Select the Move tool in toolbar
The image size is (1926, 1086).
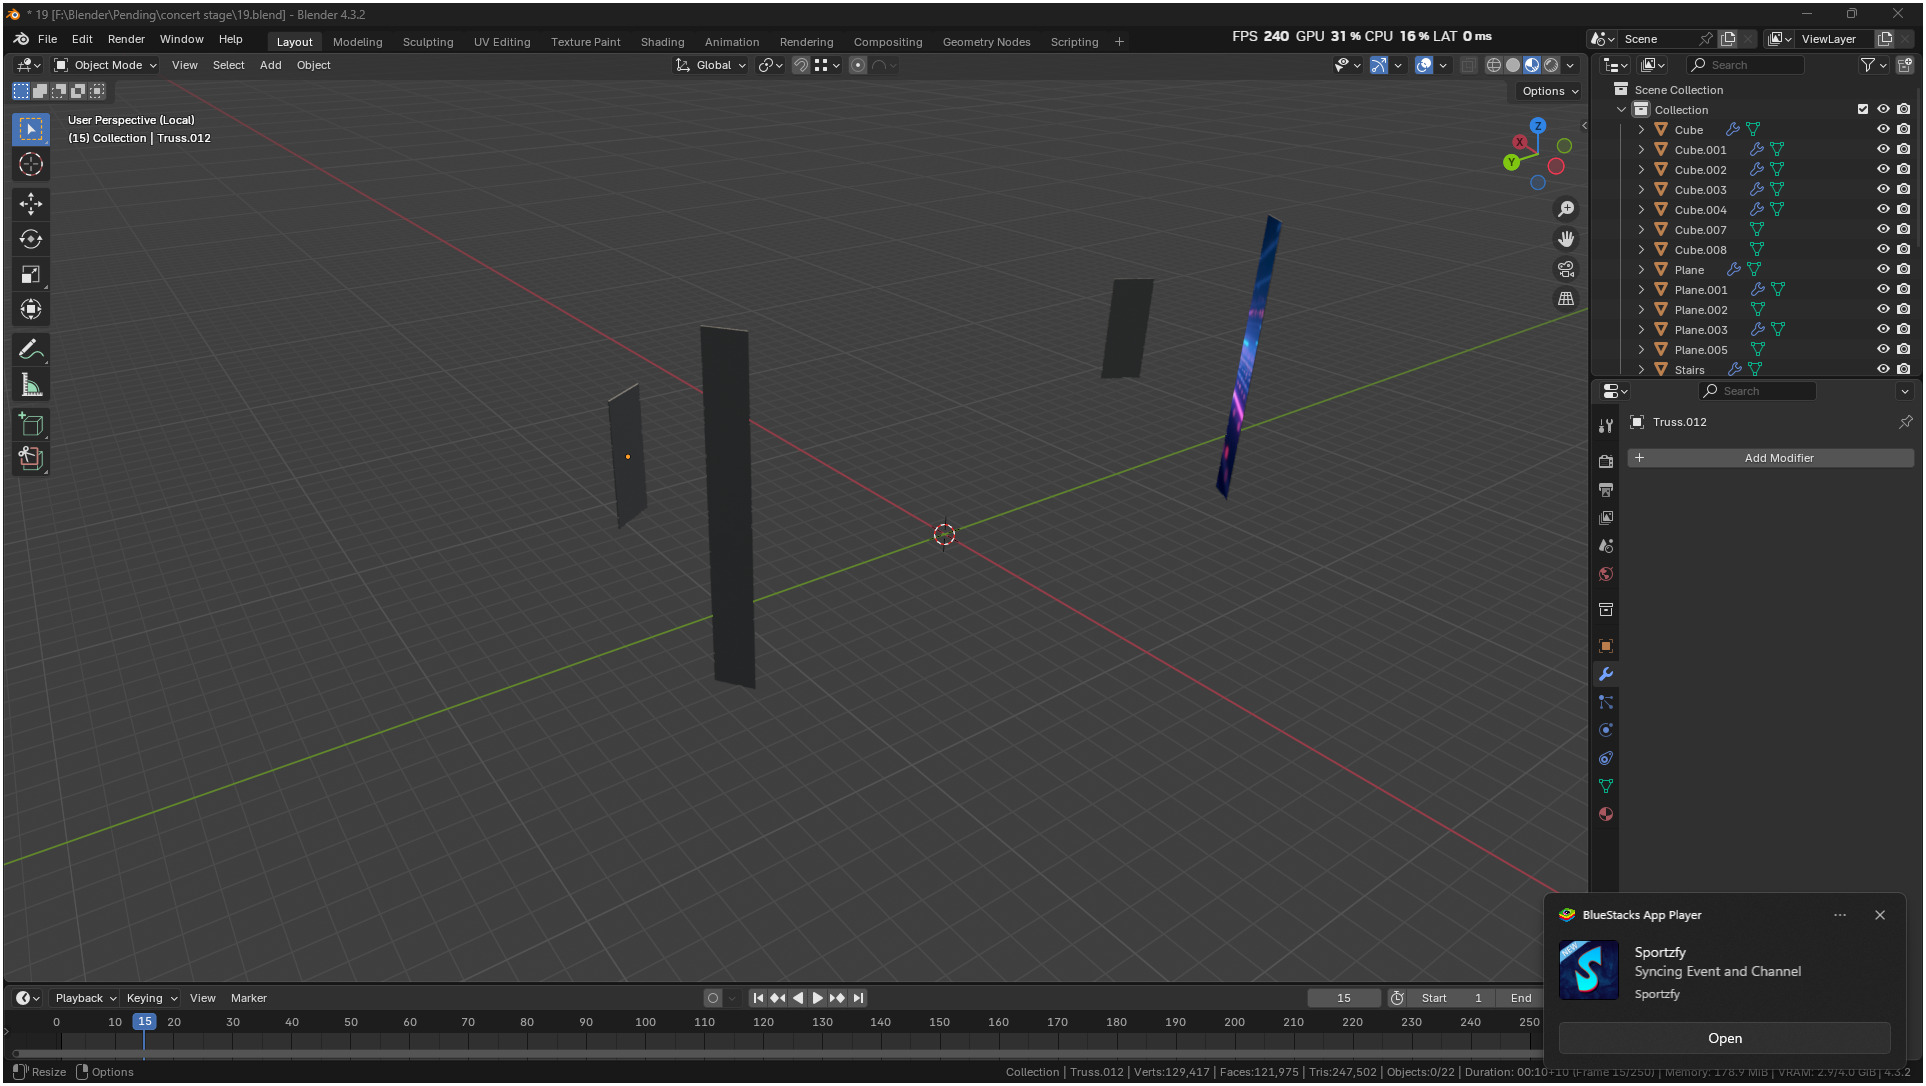tap(31, 204)
